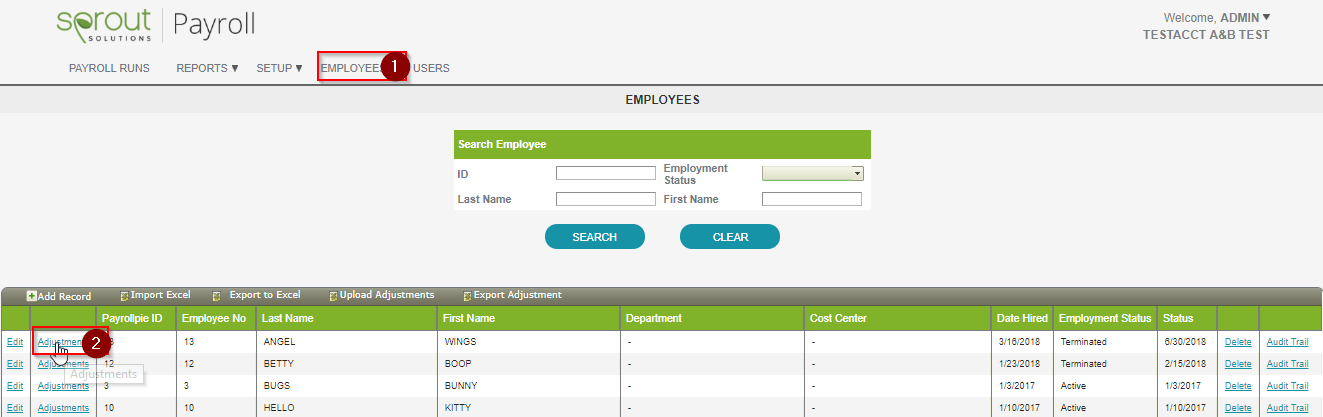Click Edit for BETTY BOOP row

tap(14, 364)
